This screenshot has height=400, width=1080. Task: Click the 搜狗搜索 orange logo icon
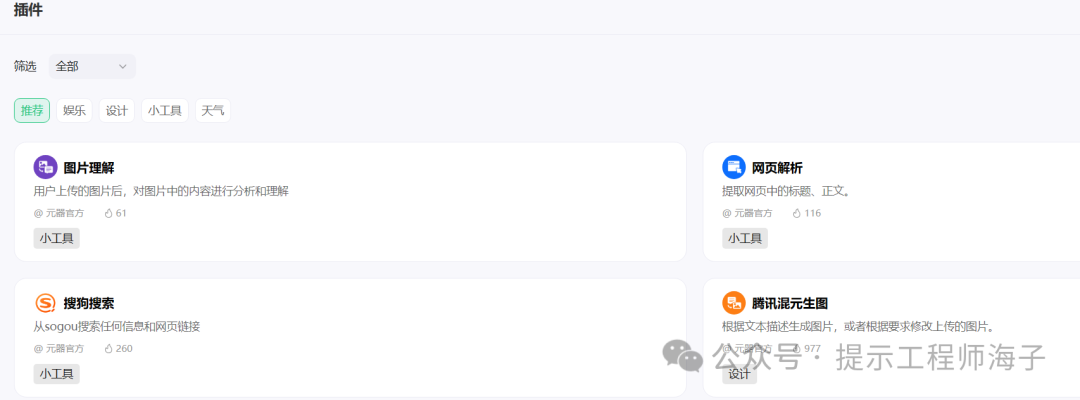pos(45,303)
